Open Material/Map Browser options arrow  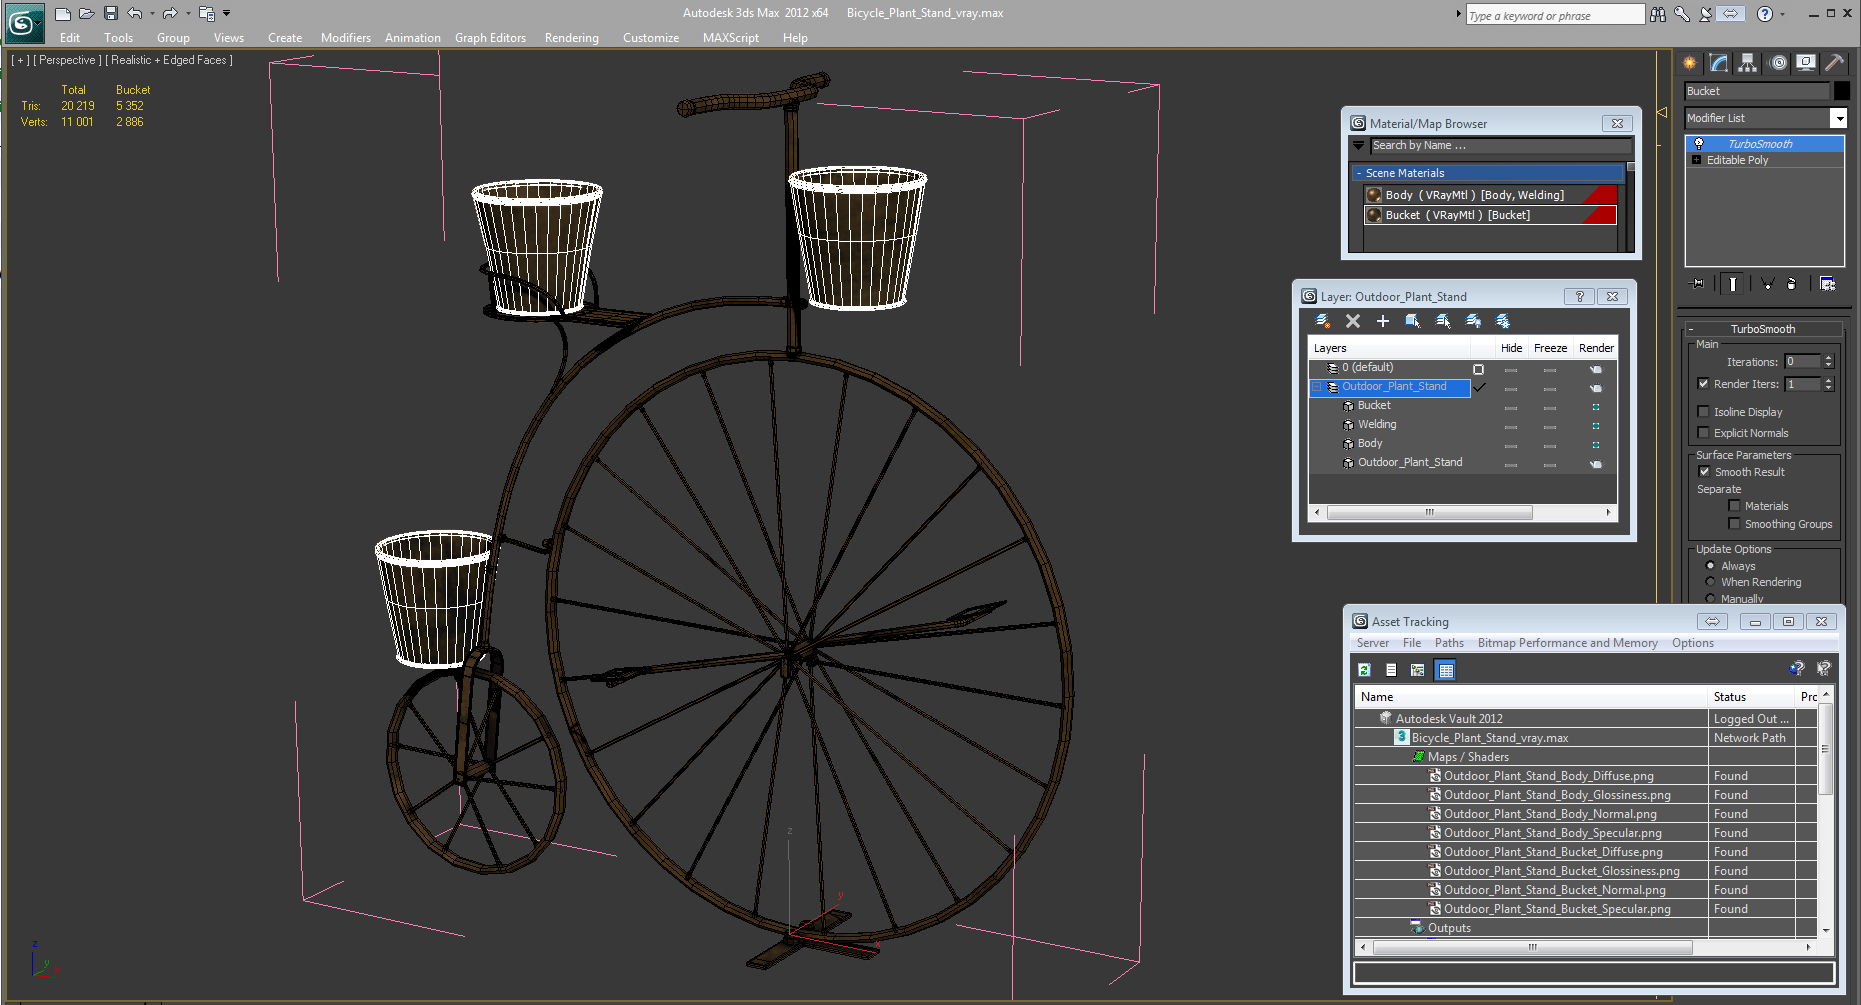pyautogui.click(x=1359, y=146)
